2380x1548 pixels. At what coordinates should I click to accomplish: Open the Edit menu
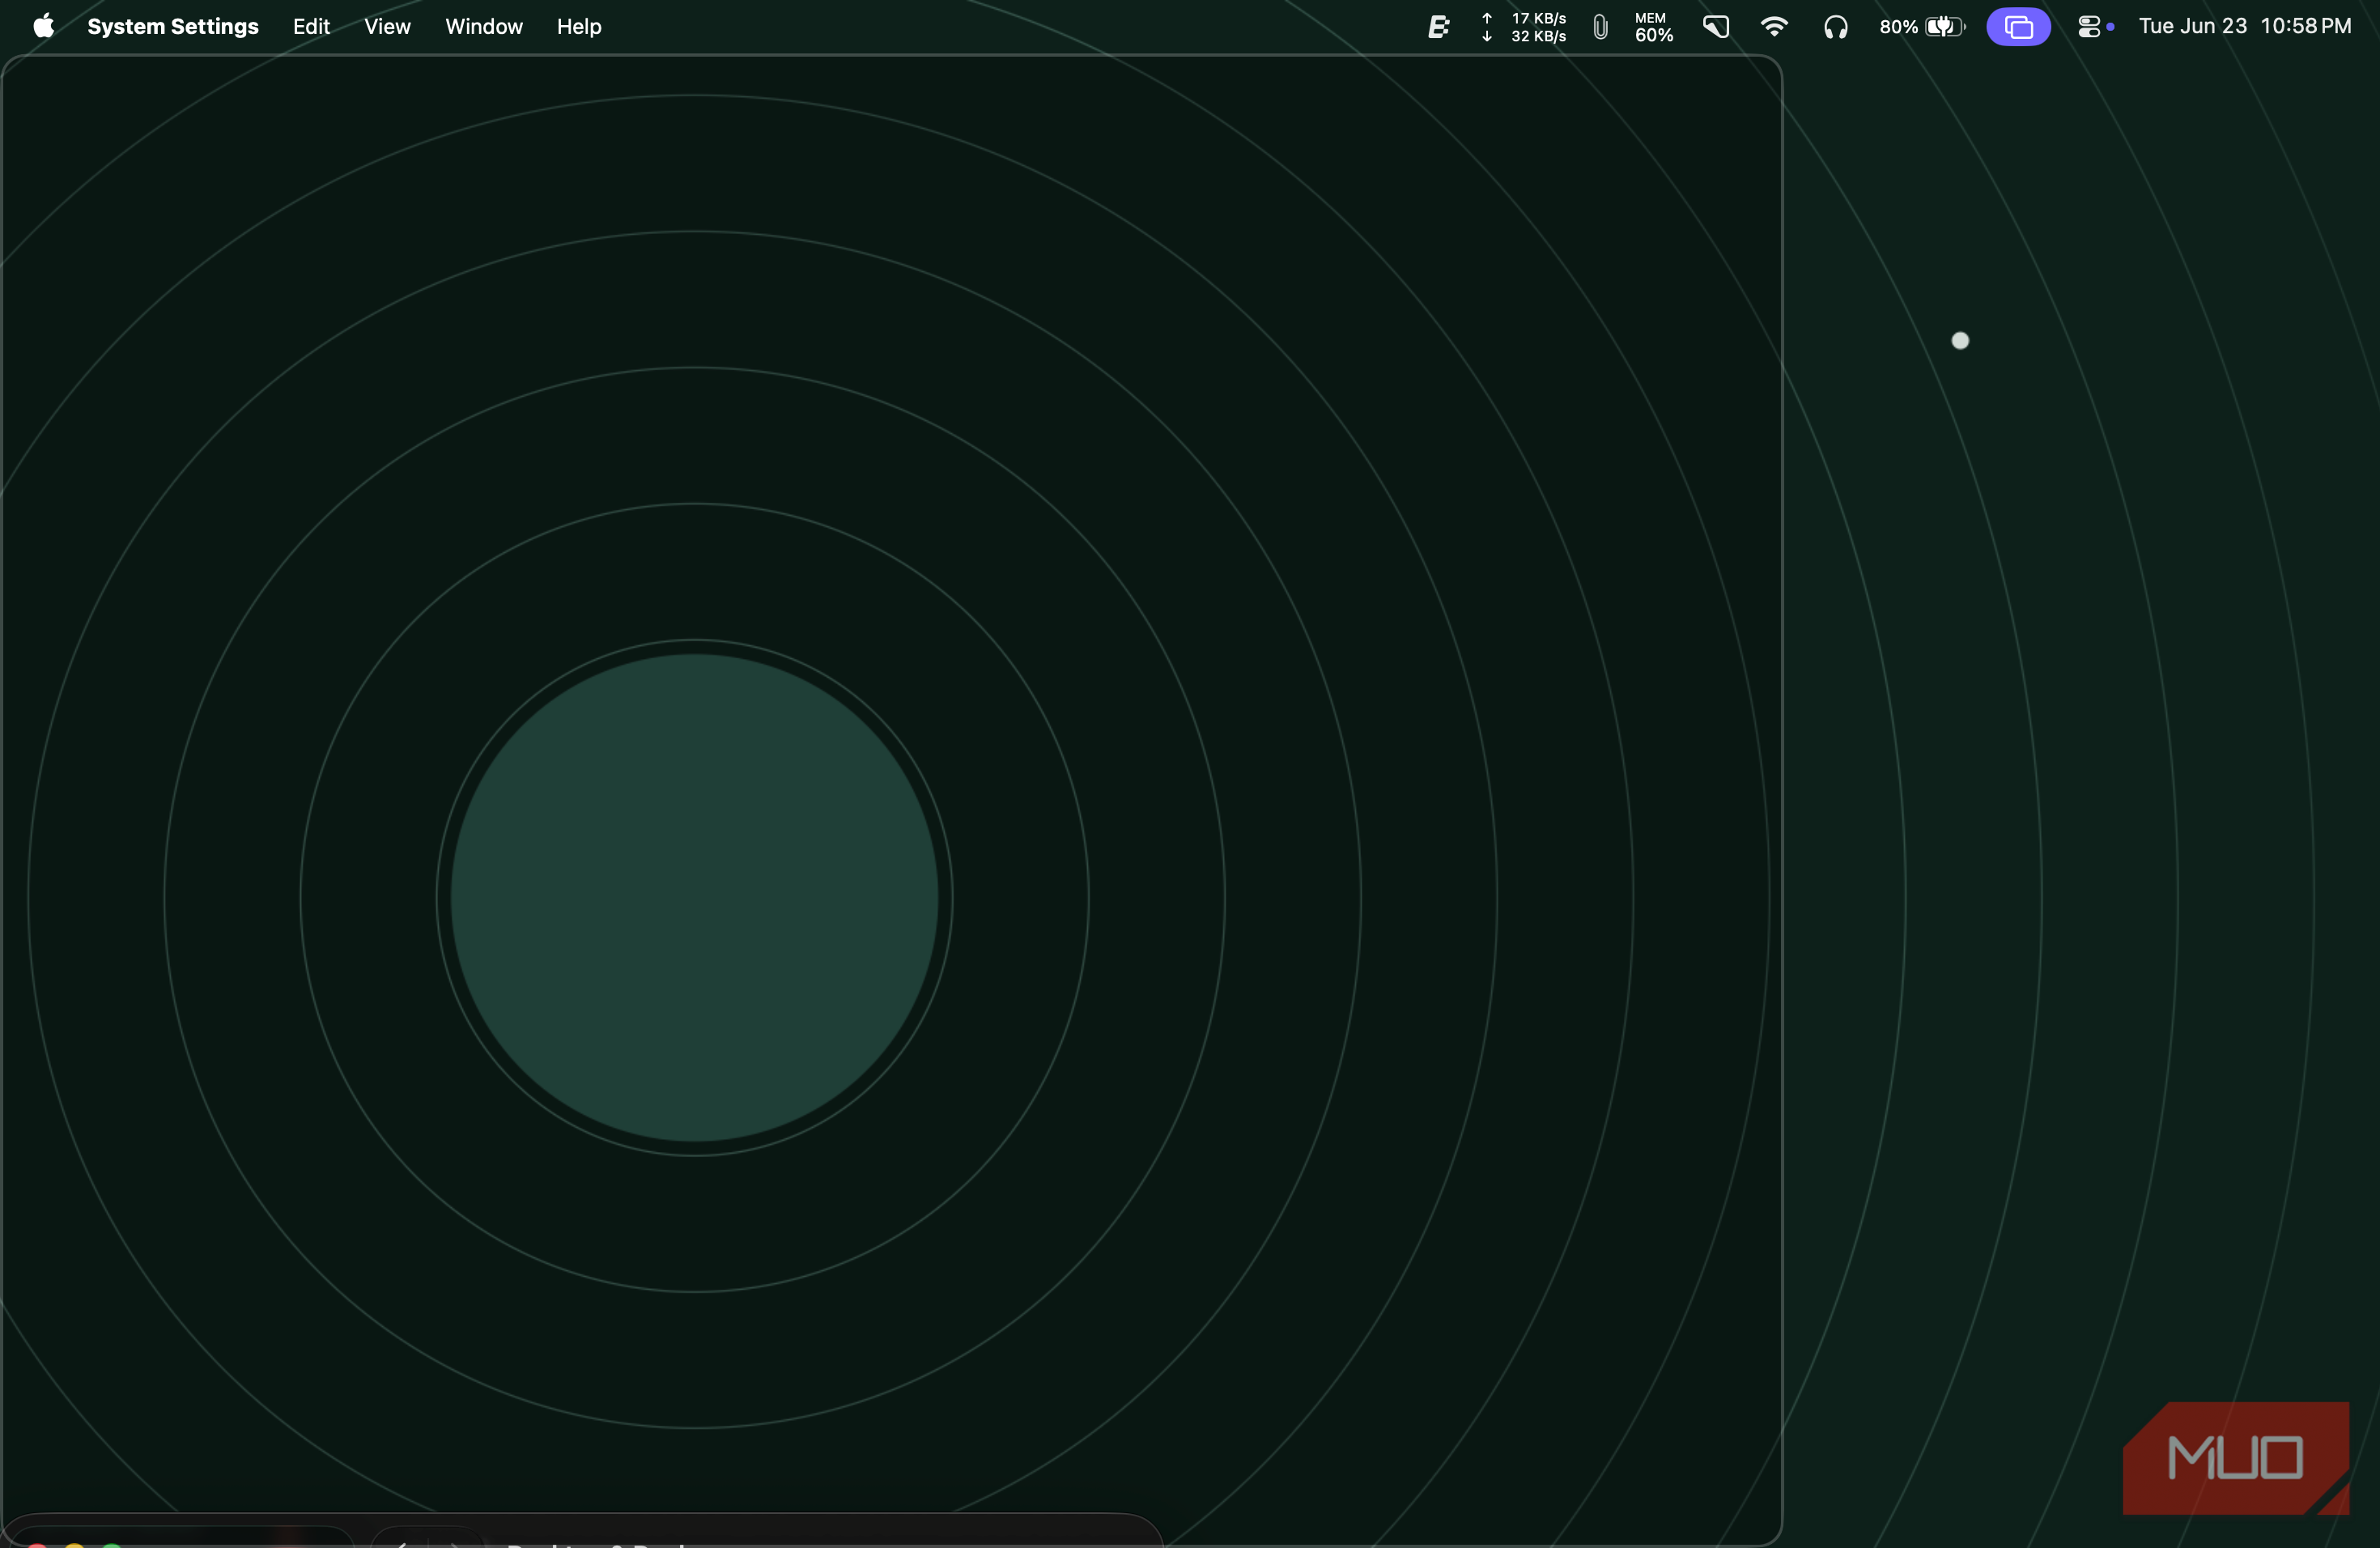pos(311,27)
